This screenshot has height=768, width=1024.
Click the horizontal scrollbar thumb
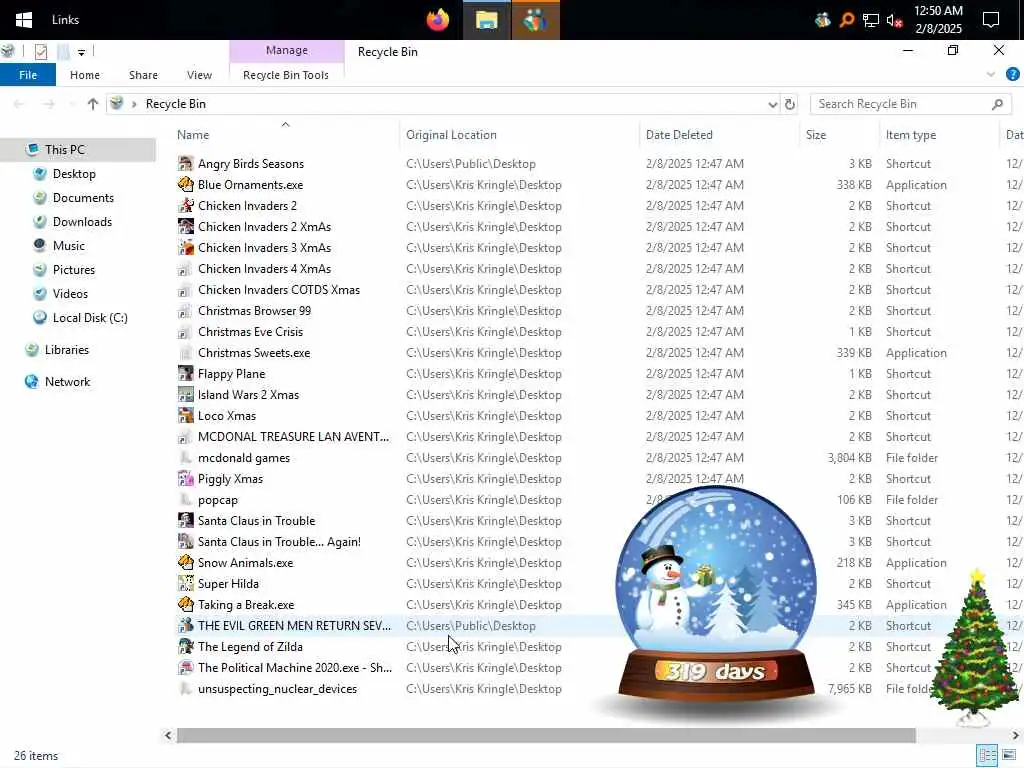[x=546, y=735]
